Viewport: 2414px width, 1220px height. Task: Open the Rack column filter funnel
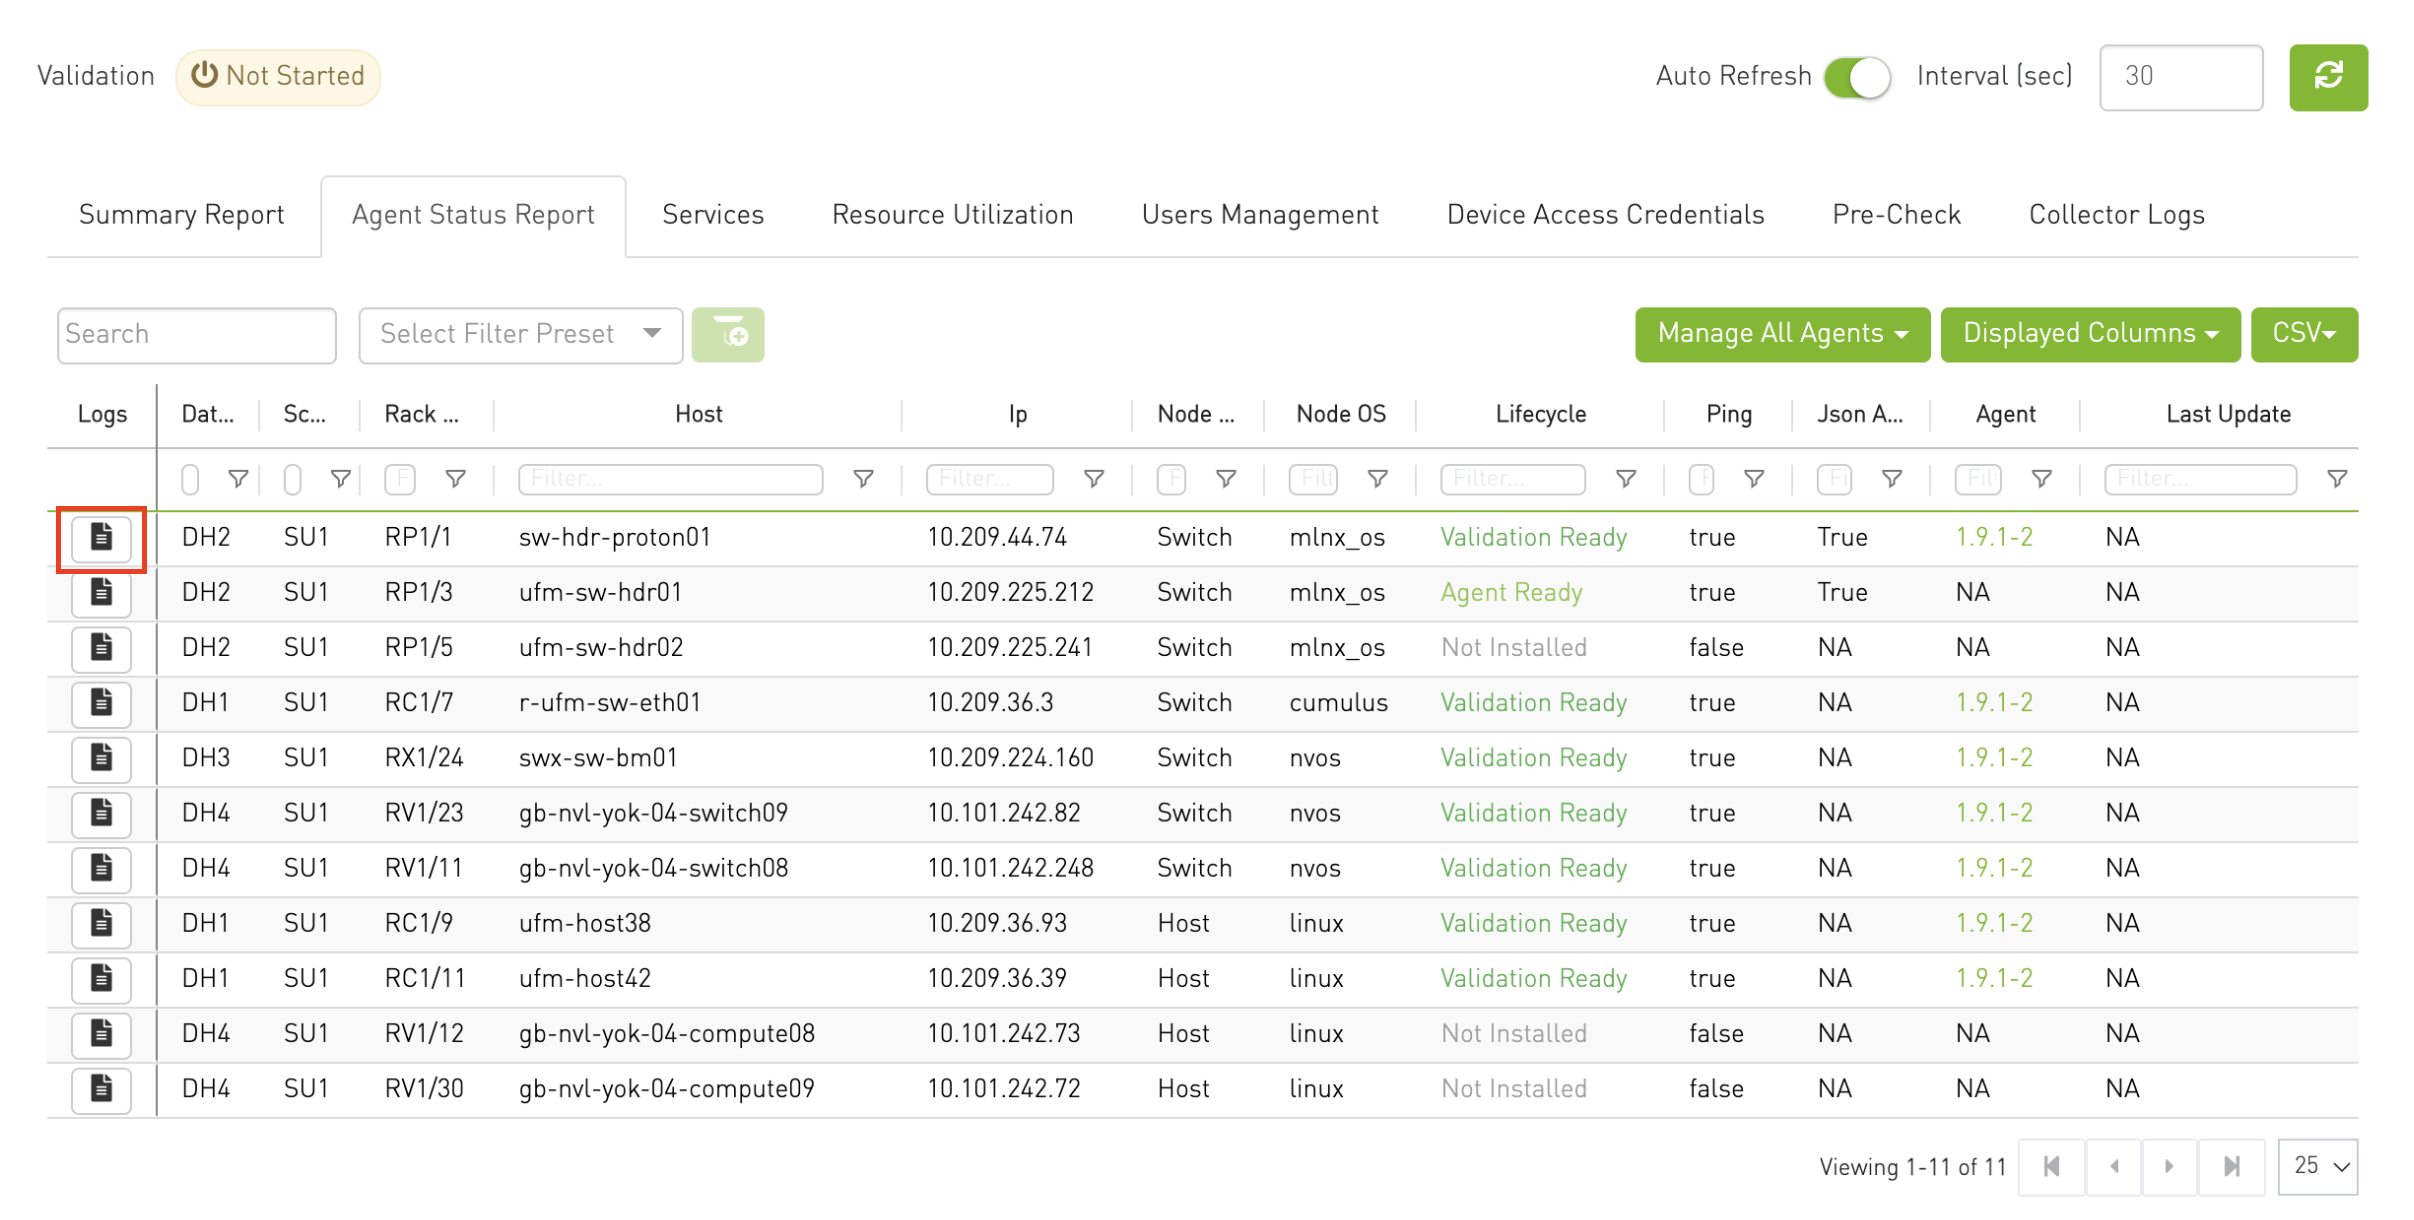455,479
